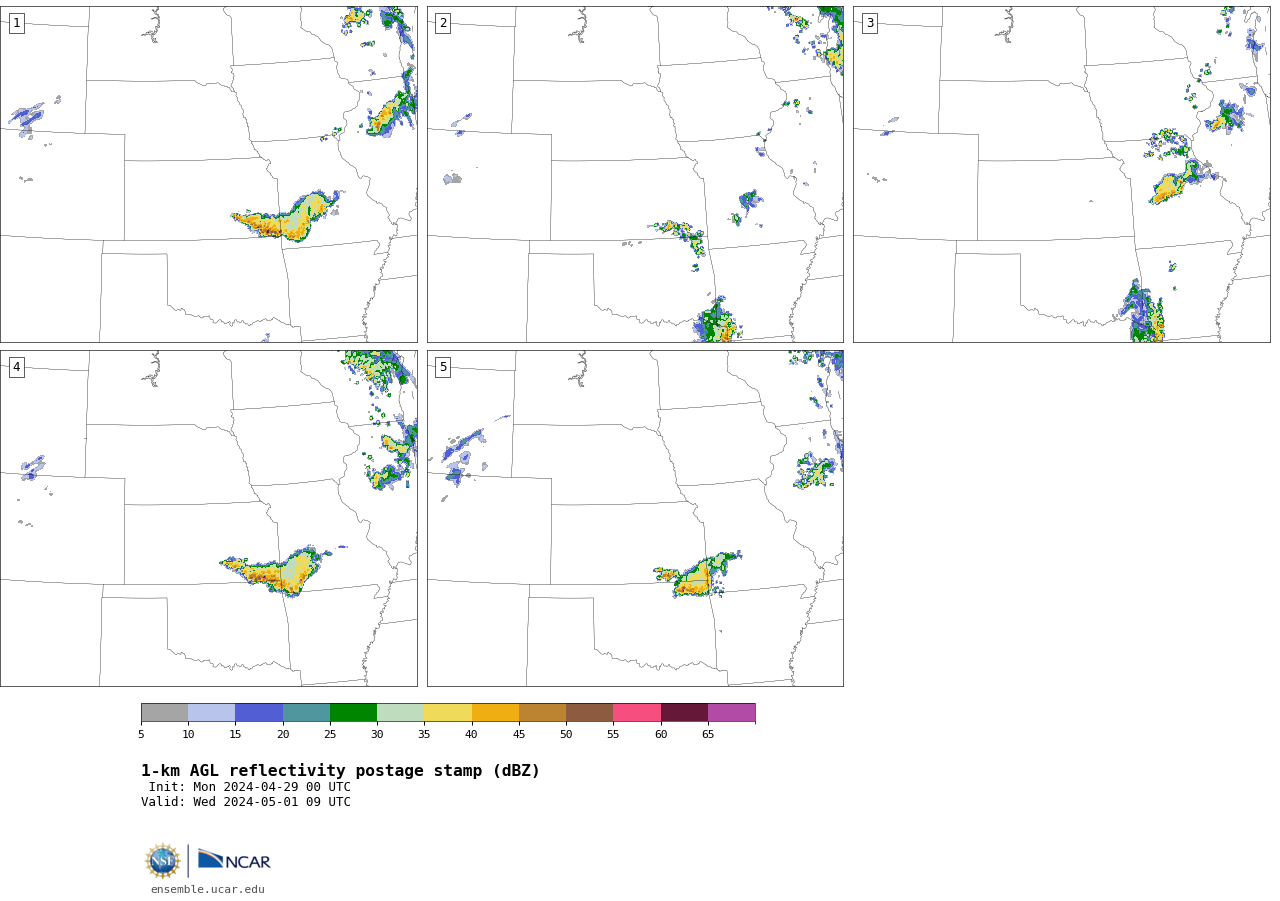
Task: Click the brown 50-55 dBZ swatch
Action: click(x=590, y=712)
